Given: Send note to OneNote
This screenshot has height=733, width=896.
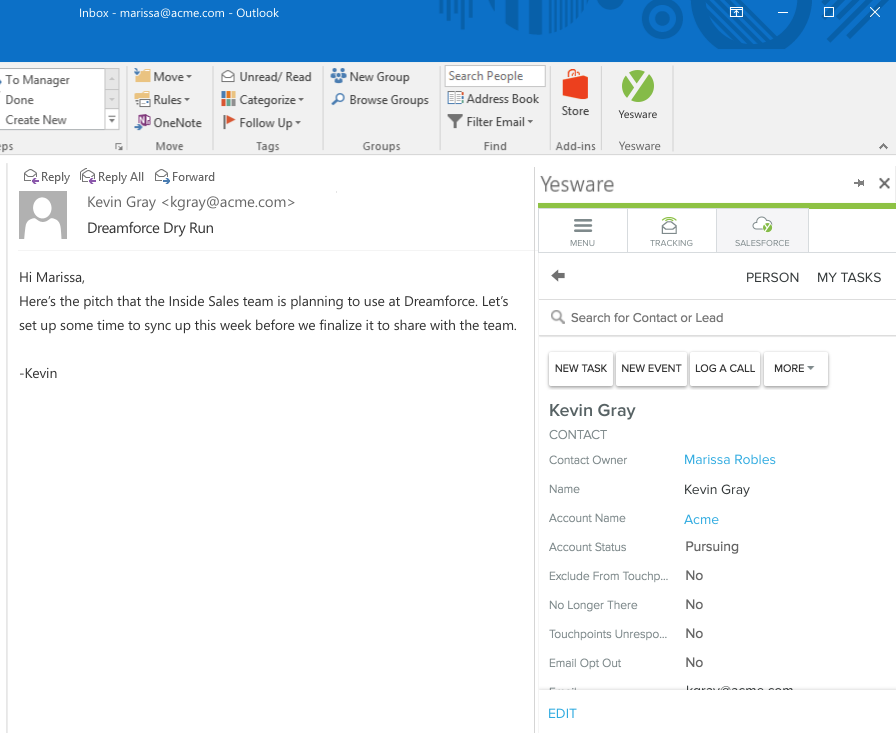Looking at the screenshot, I should pos(168,123).
